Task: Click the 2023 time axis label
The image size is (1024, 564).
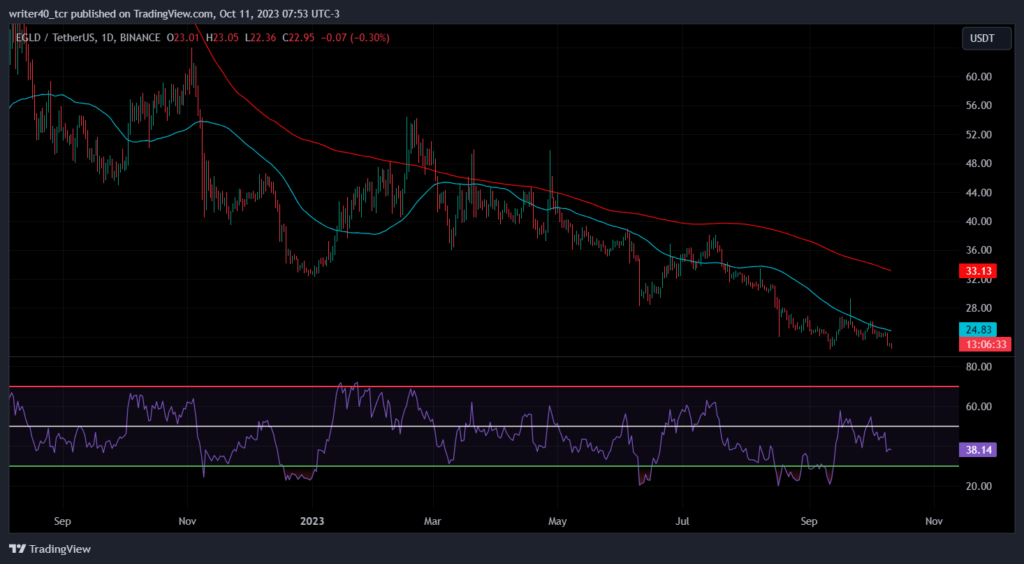Action: coord(312,522)
